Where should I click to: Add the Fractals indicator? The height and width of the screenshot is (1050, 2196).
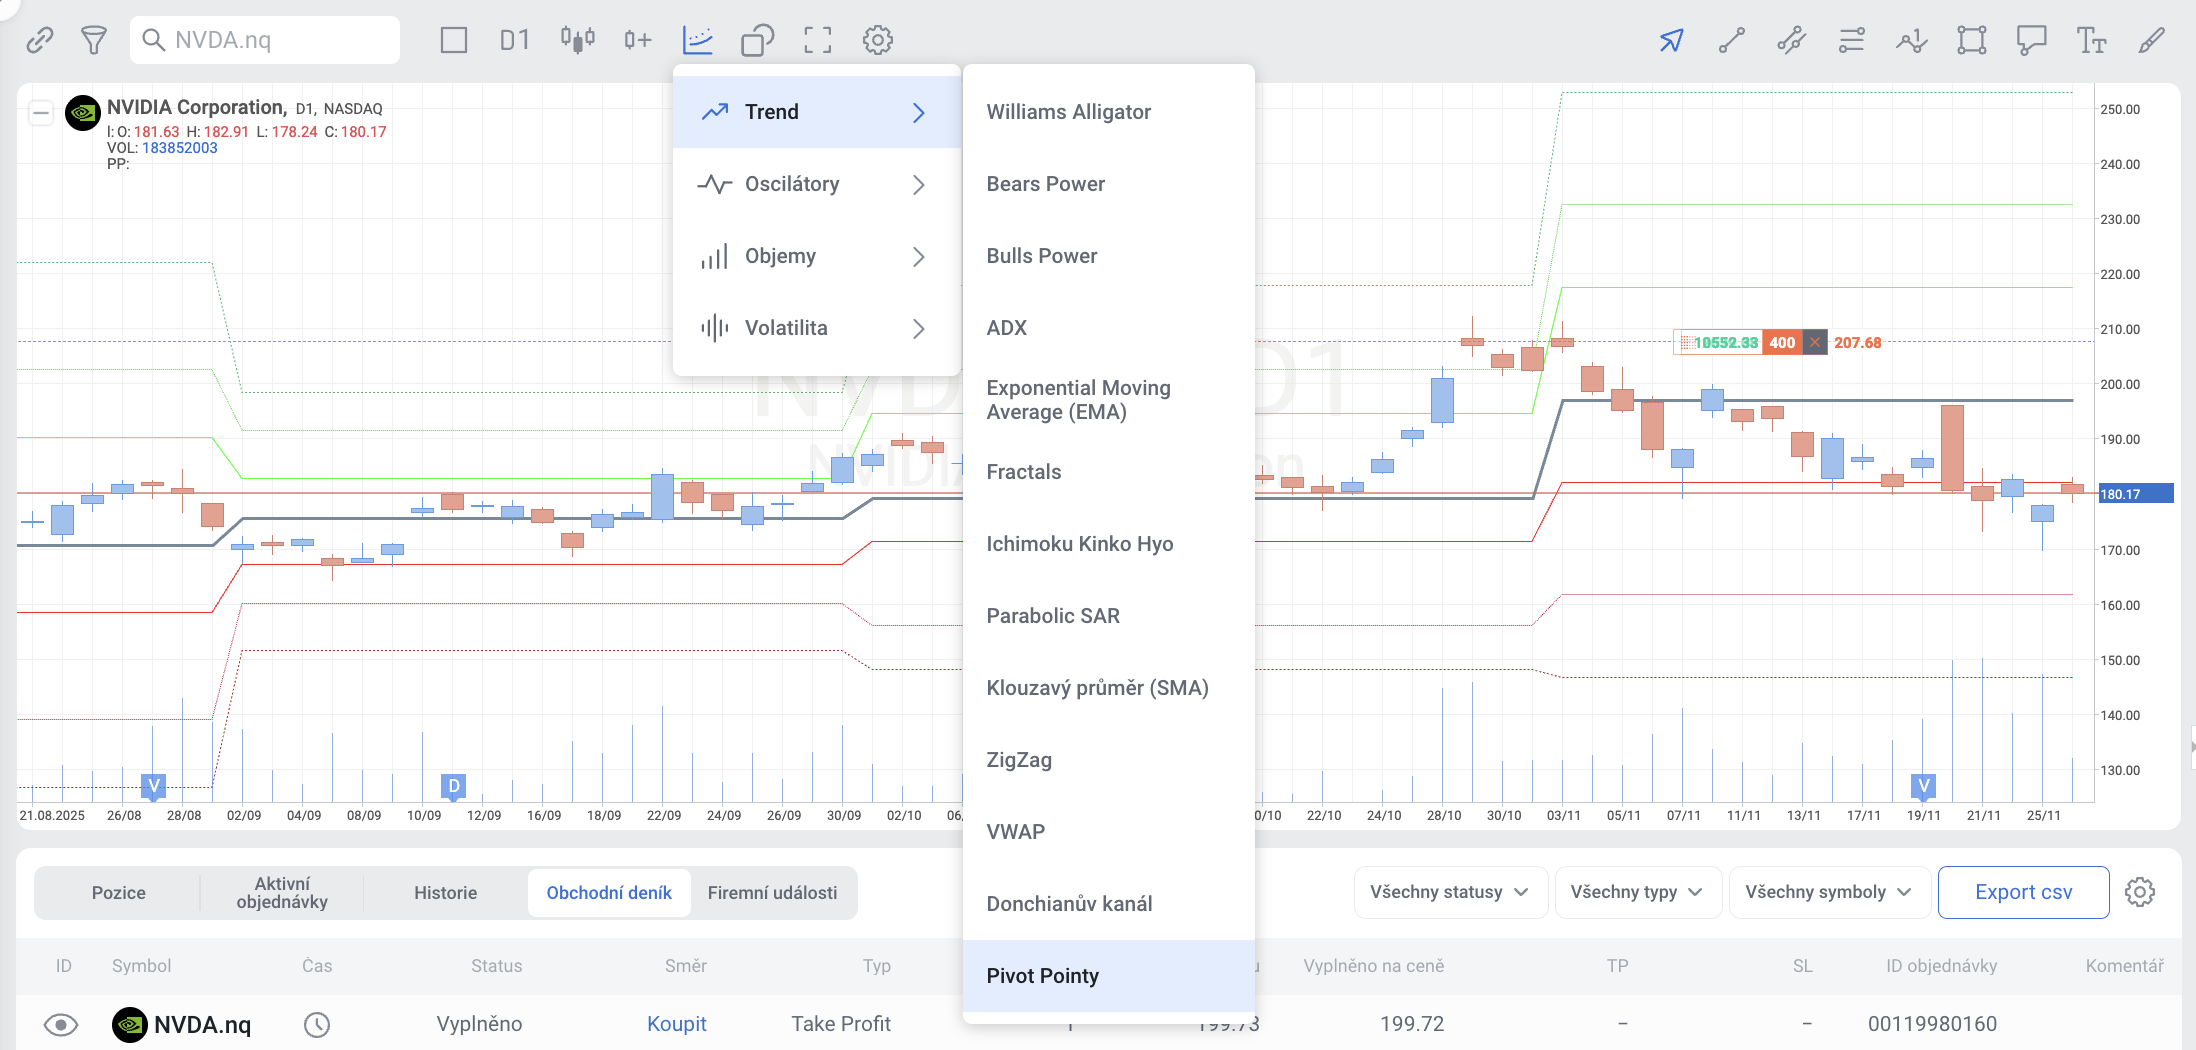(x=1108, y=472)
